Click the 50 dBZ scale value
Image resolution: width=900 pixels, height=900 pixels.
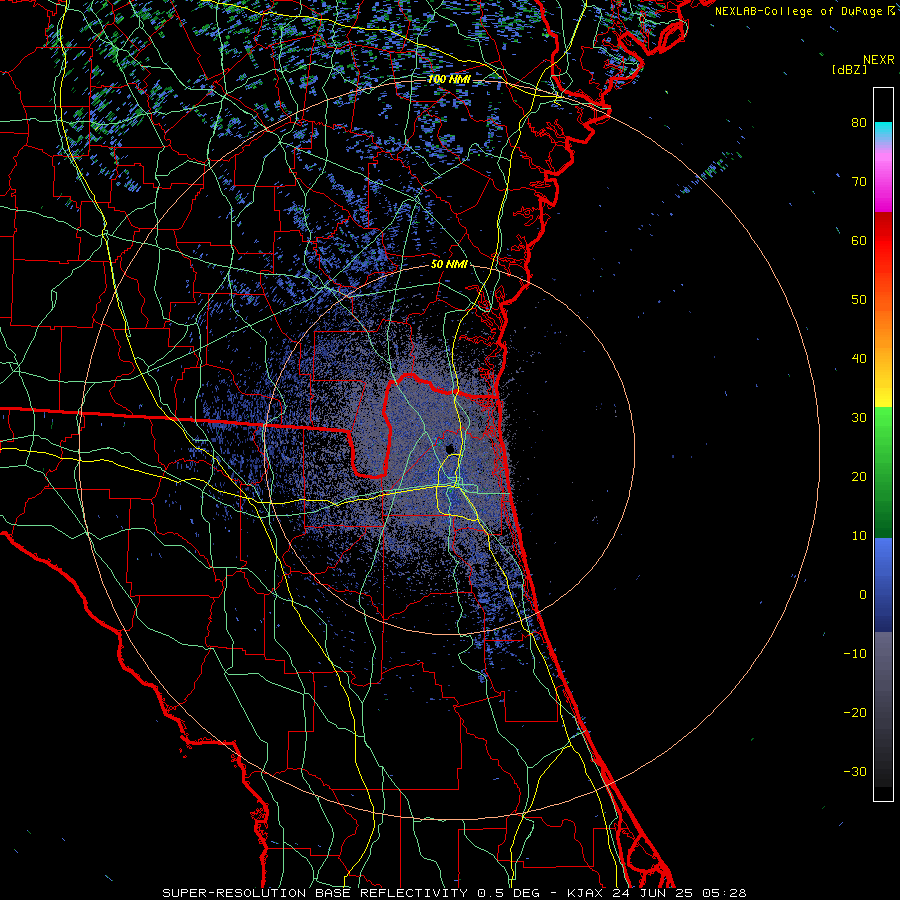859,300
